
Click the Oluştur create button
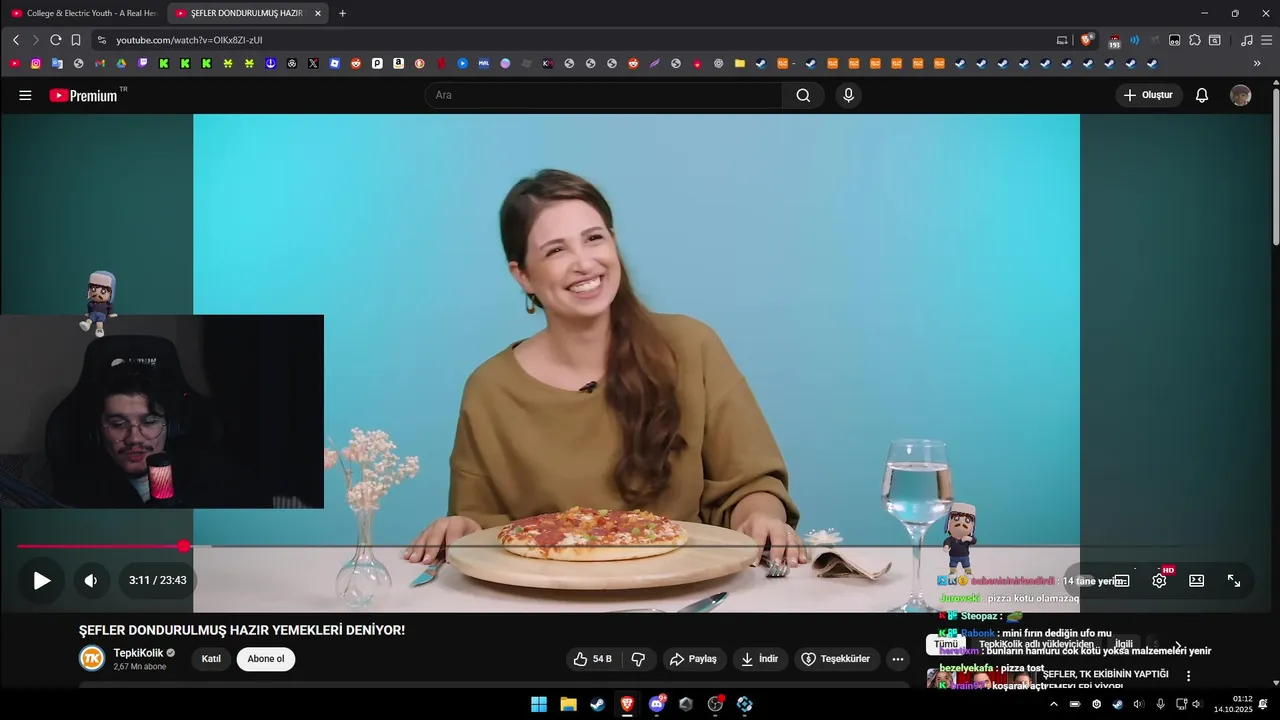tap(1149, 95)
